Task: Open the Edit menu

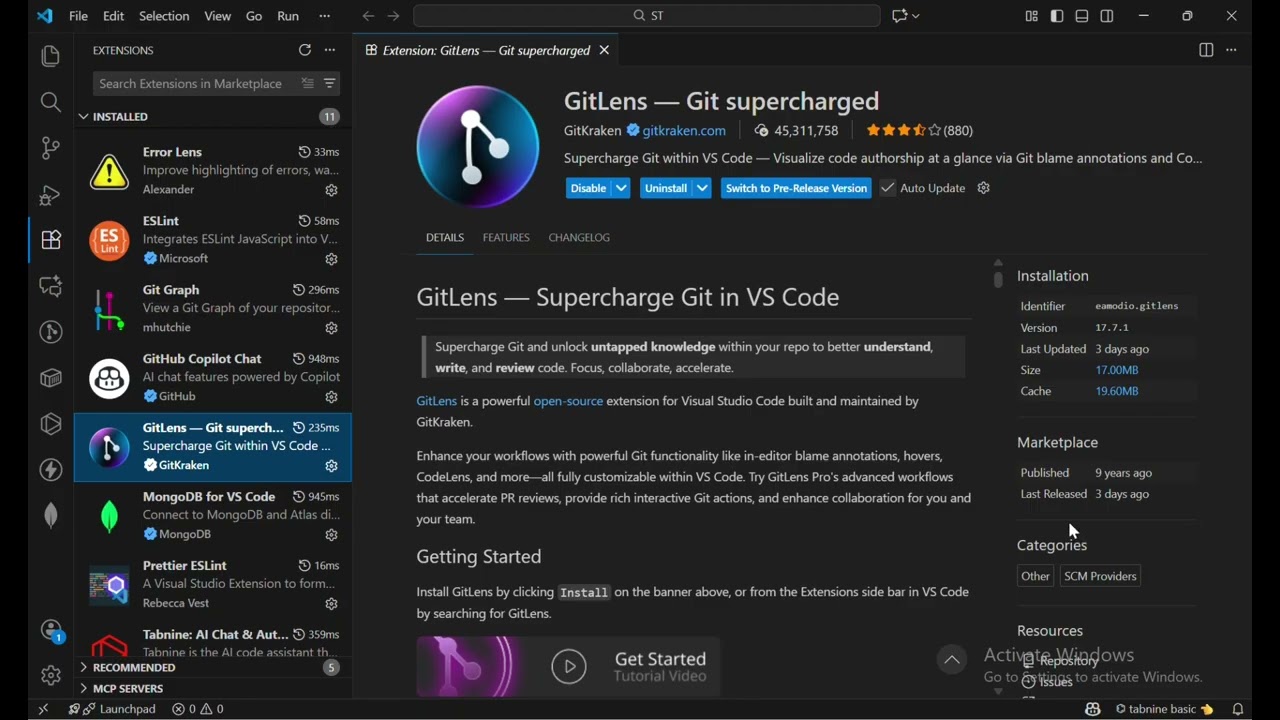Action: pos(114,16)
